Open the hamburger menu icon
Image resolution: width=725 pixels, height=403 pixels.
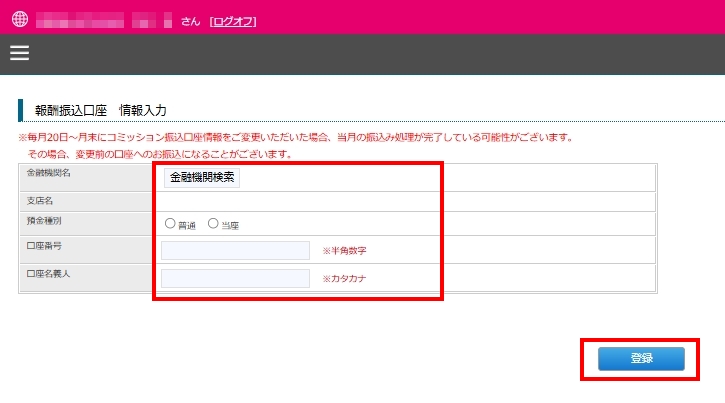[19, 53]
